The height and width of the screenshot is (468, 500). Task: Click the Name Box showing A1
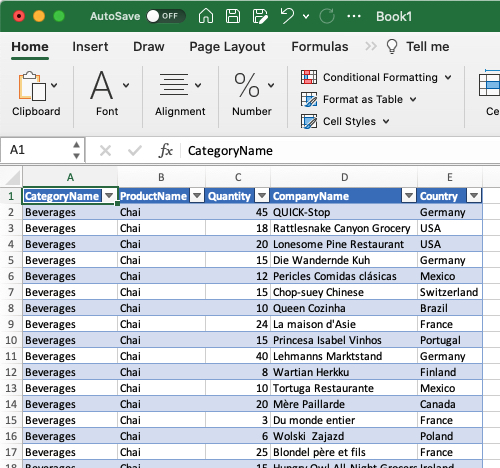pos(37,150)
